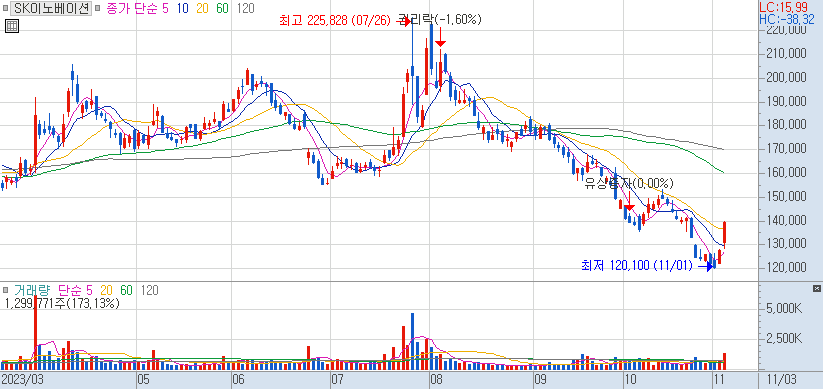Screen dimensions: 823x389
Task: Select the green 60-day price average label
Action: (223, 8)
